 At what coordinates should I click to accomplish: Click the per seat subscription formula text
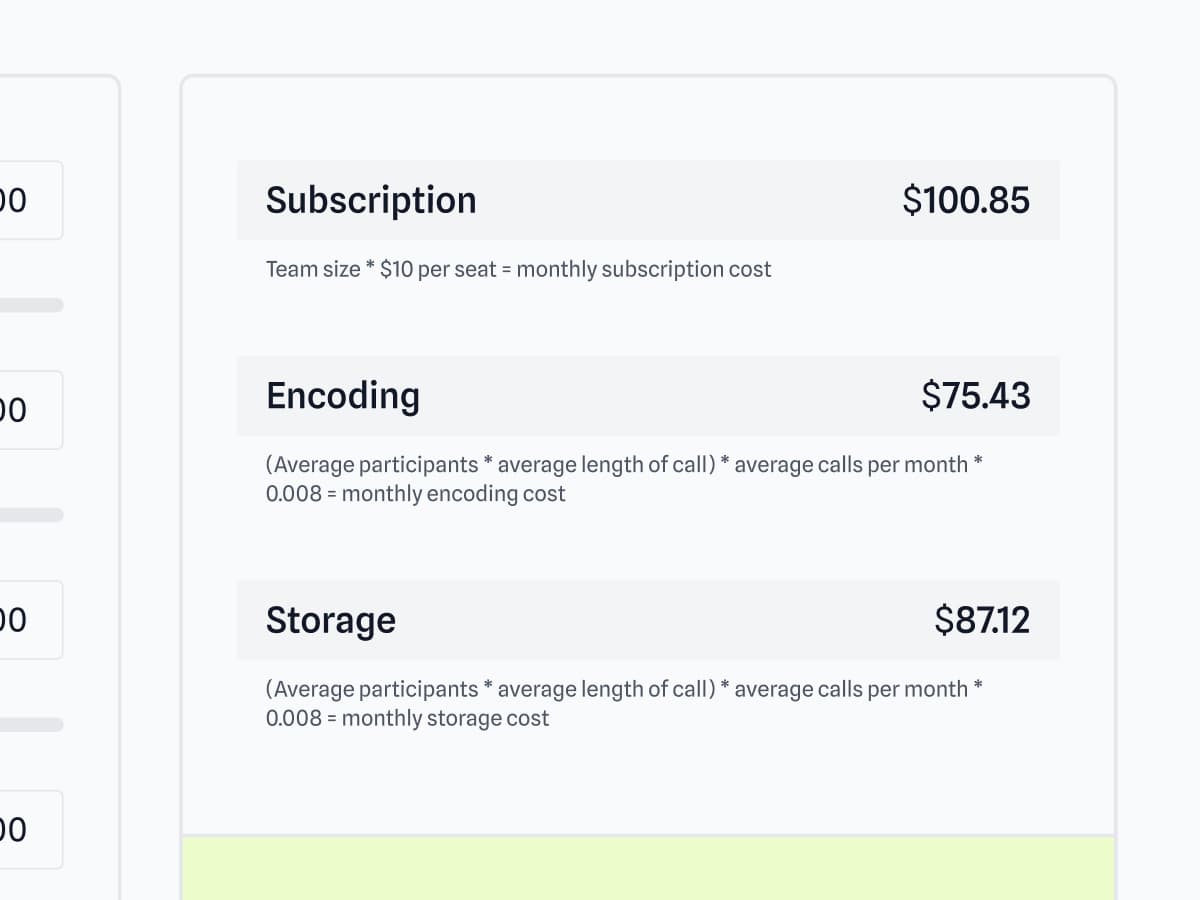(518, 269)
